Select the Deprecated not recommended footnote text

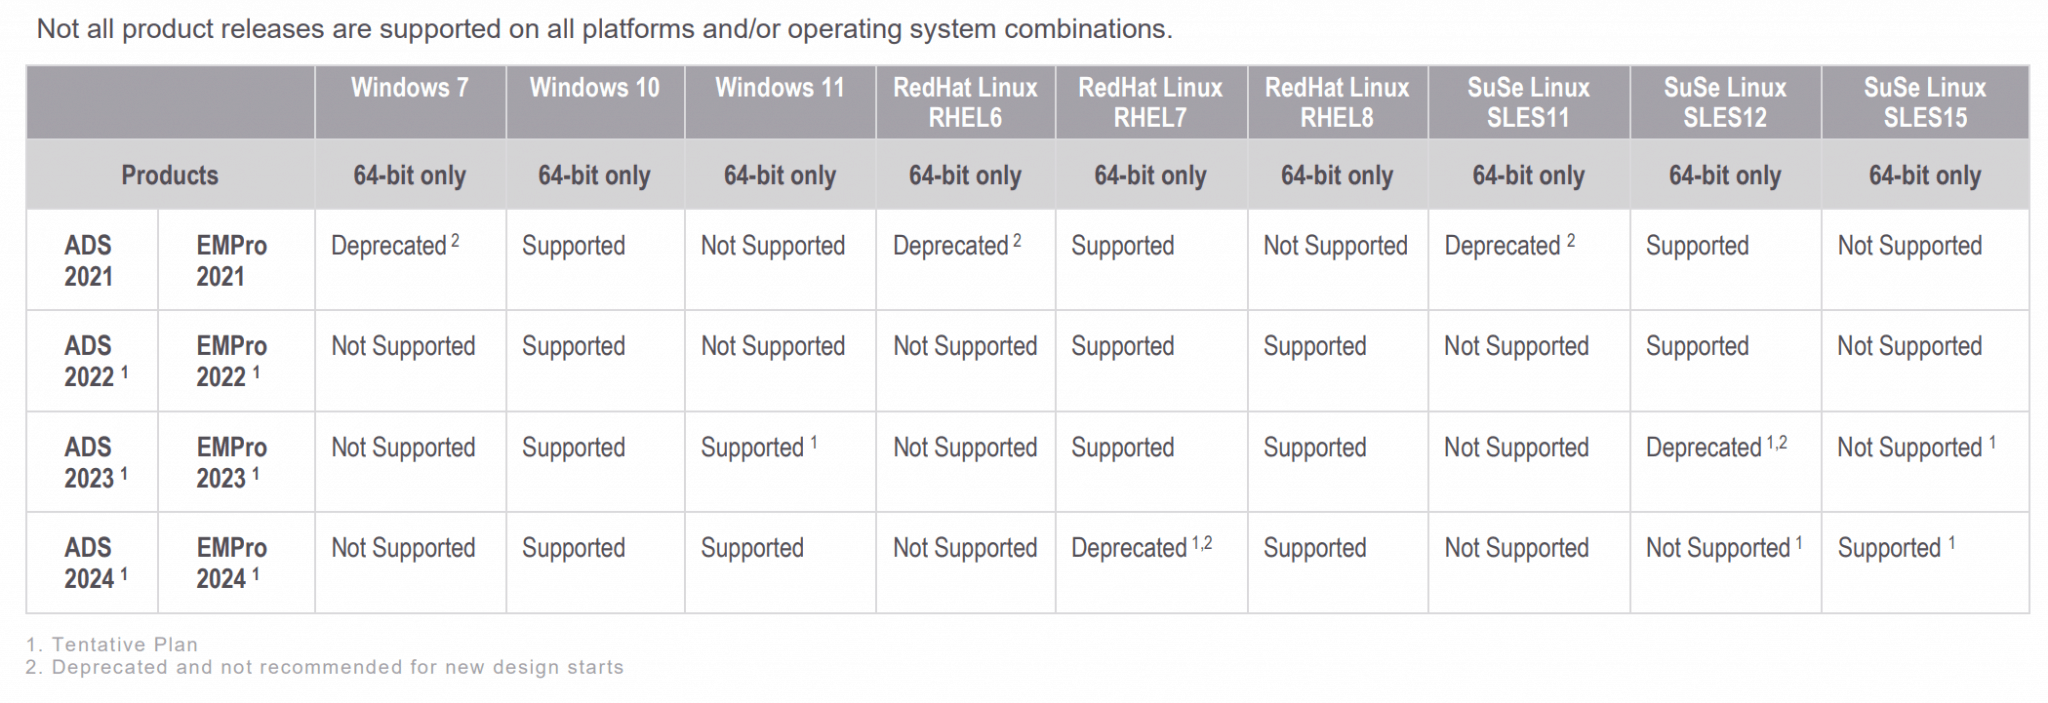325,667
